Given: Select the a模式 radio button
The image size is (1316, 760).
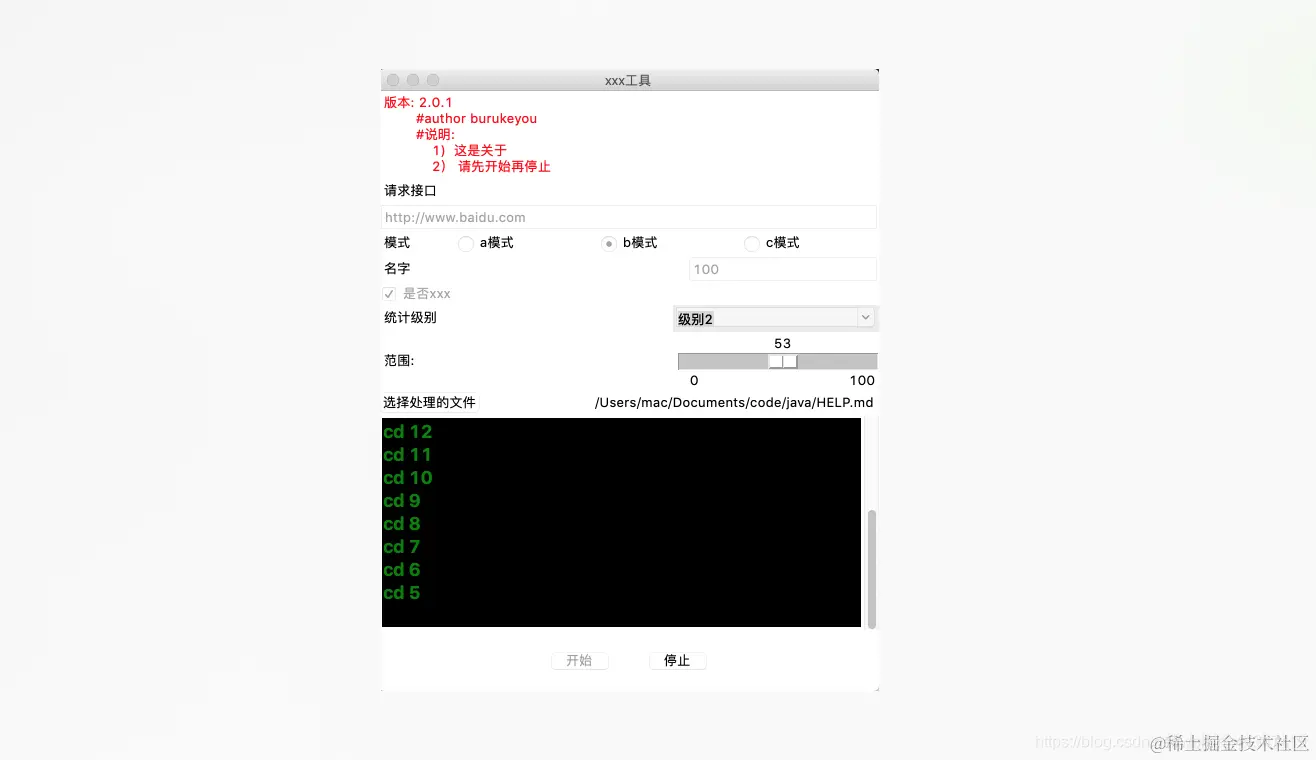Looking at the screenshot, I should click(466, 243).
